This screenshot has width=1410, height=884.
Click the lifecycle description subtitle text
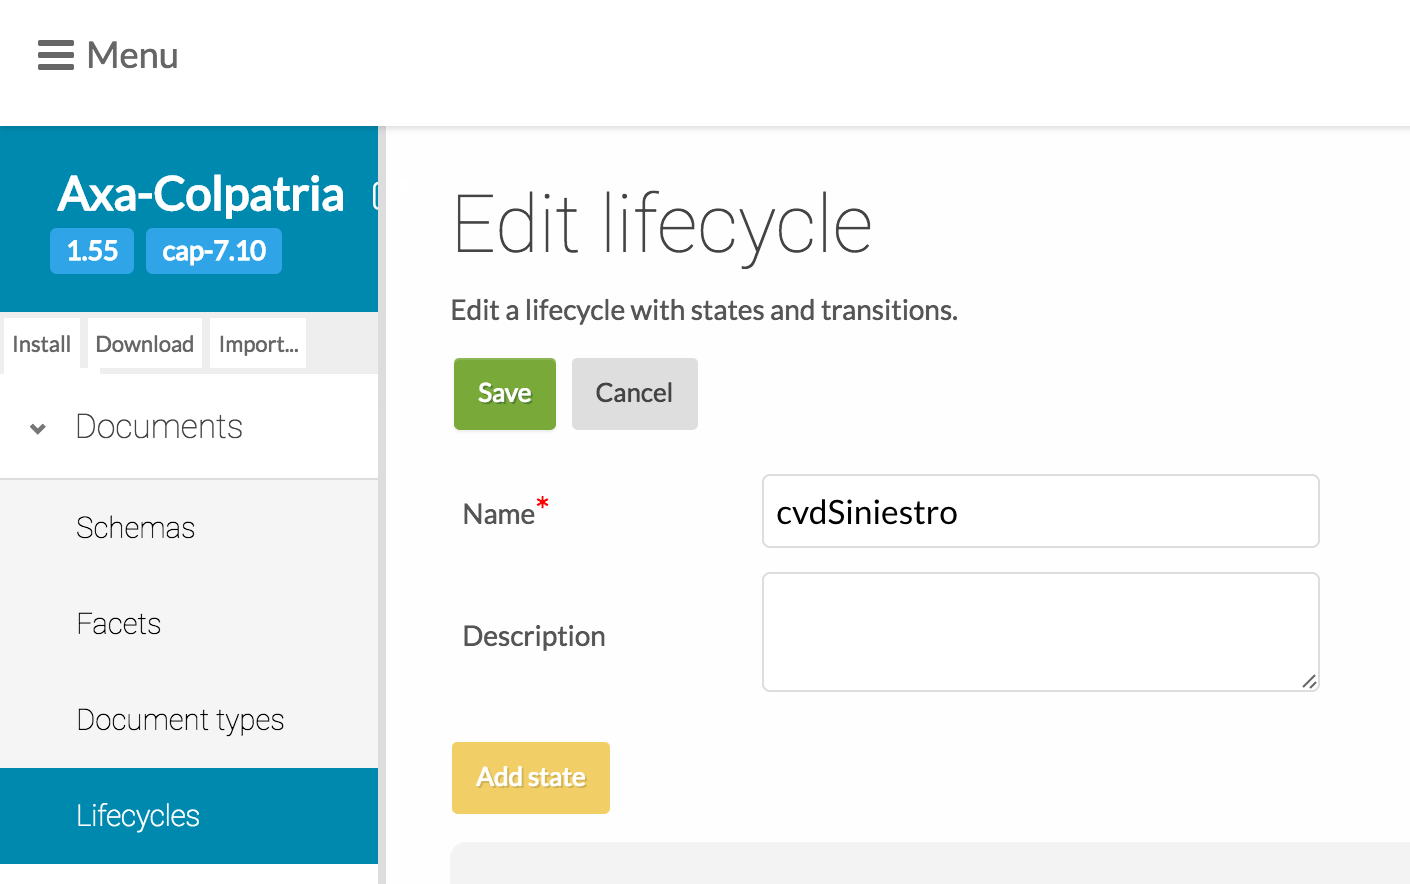(704, 310)
